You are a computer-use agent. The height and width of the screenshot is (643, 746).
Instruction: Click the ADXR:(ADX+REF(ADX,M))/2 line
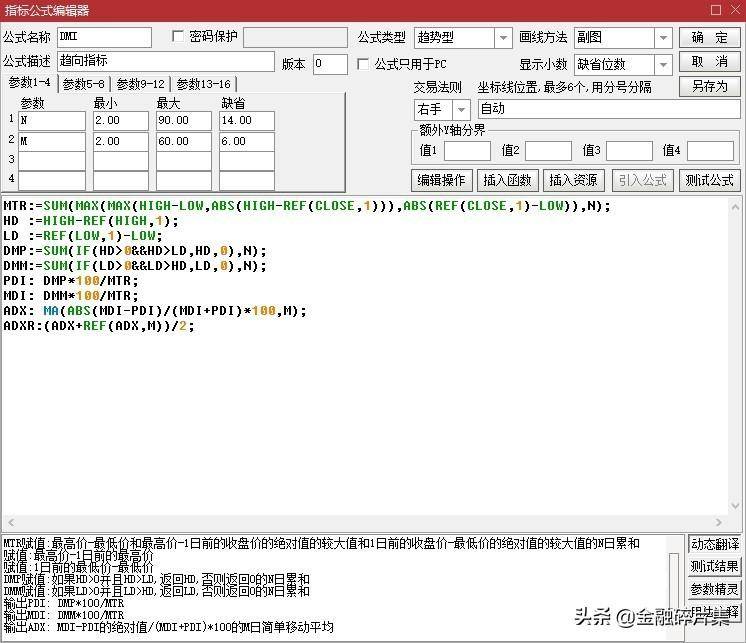pyautogui.click(x=99, y=326)
